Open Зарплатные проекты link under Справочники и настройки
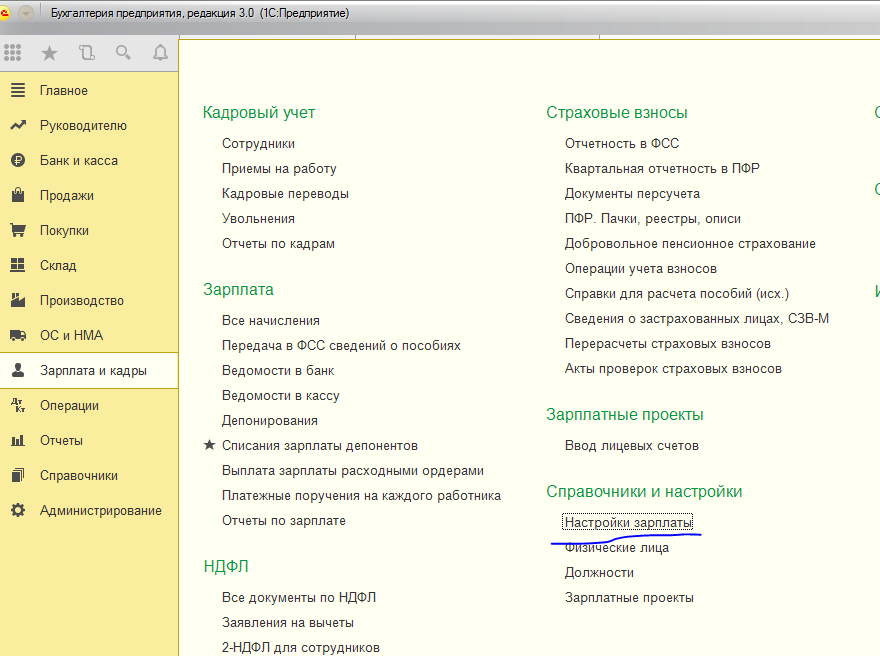 [629, 598]
